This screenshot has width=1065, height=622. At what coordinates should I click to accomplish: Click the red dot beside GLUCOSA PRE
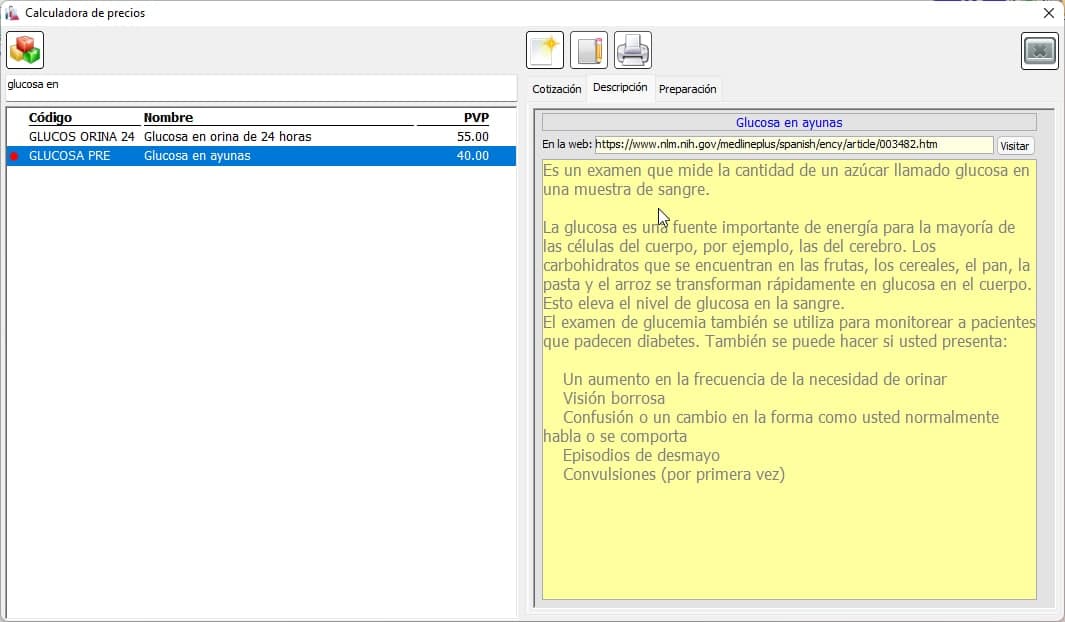(x=14, y=157)
